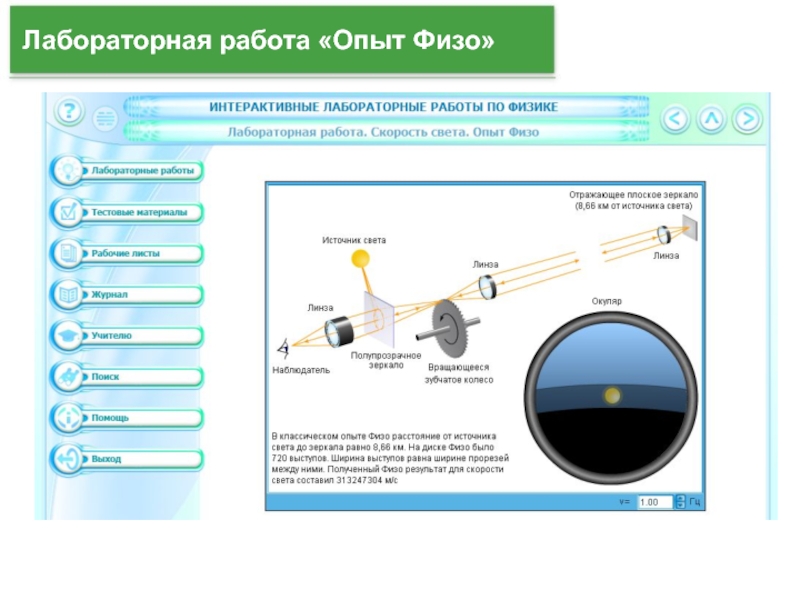
Task: Click the exit arrow icon beside Выход
Action: (67, 459)
